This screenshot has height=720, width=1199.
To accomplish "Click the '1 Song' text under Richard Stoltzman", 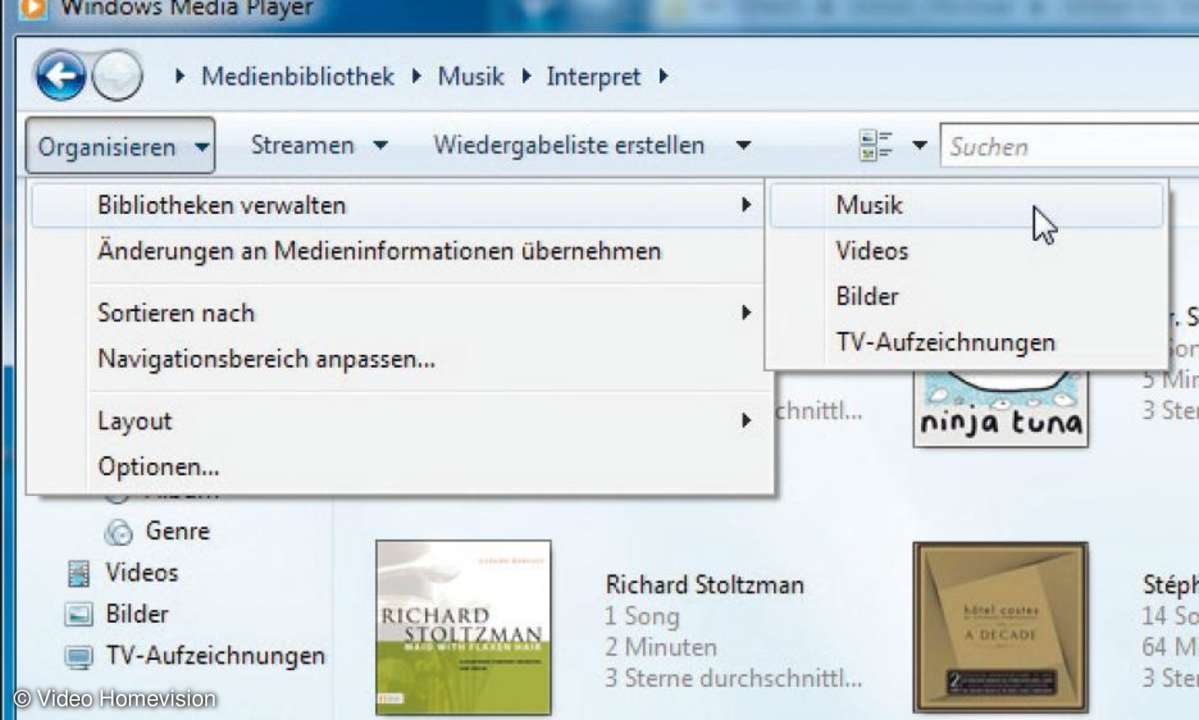I will (x=642, y=616).
